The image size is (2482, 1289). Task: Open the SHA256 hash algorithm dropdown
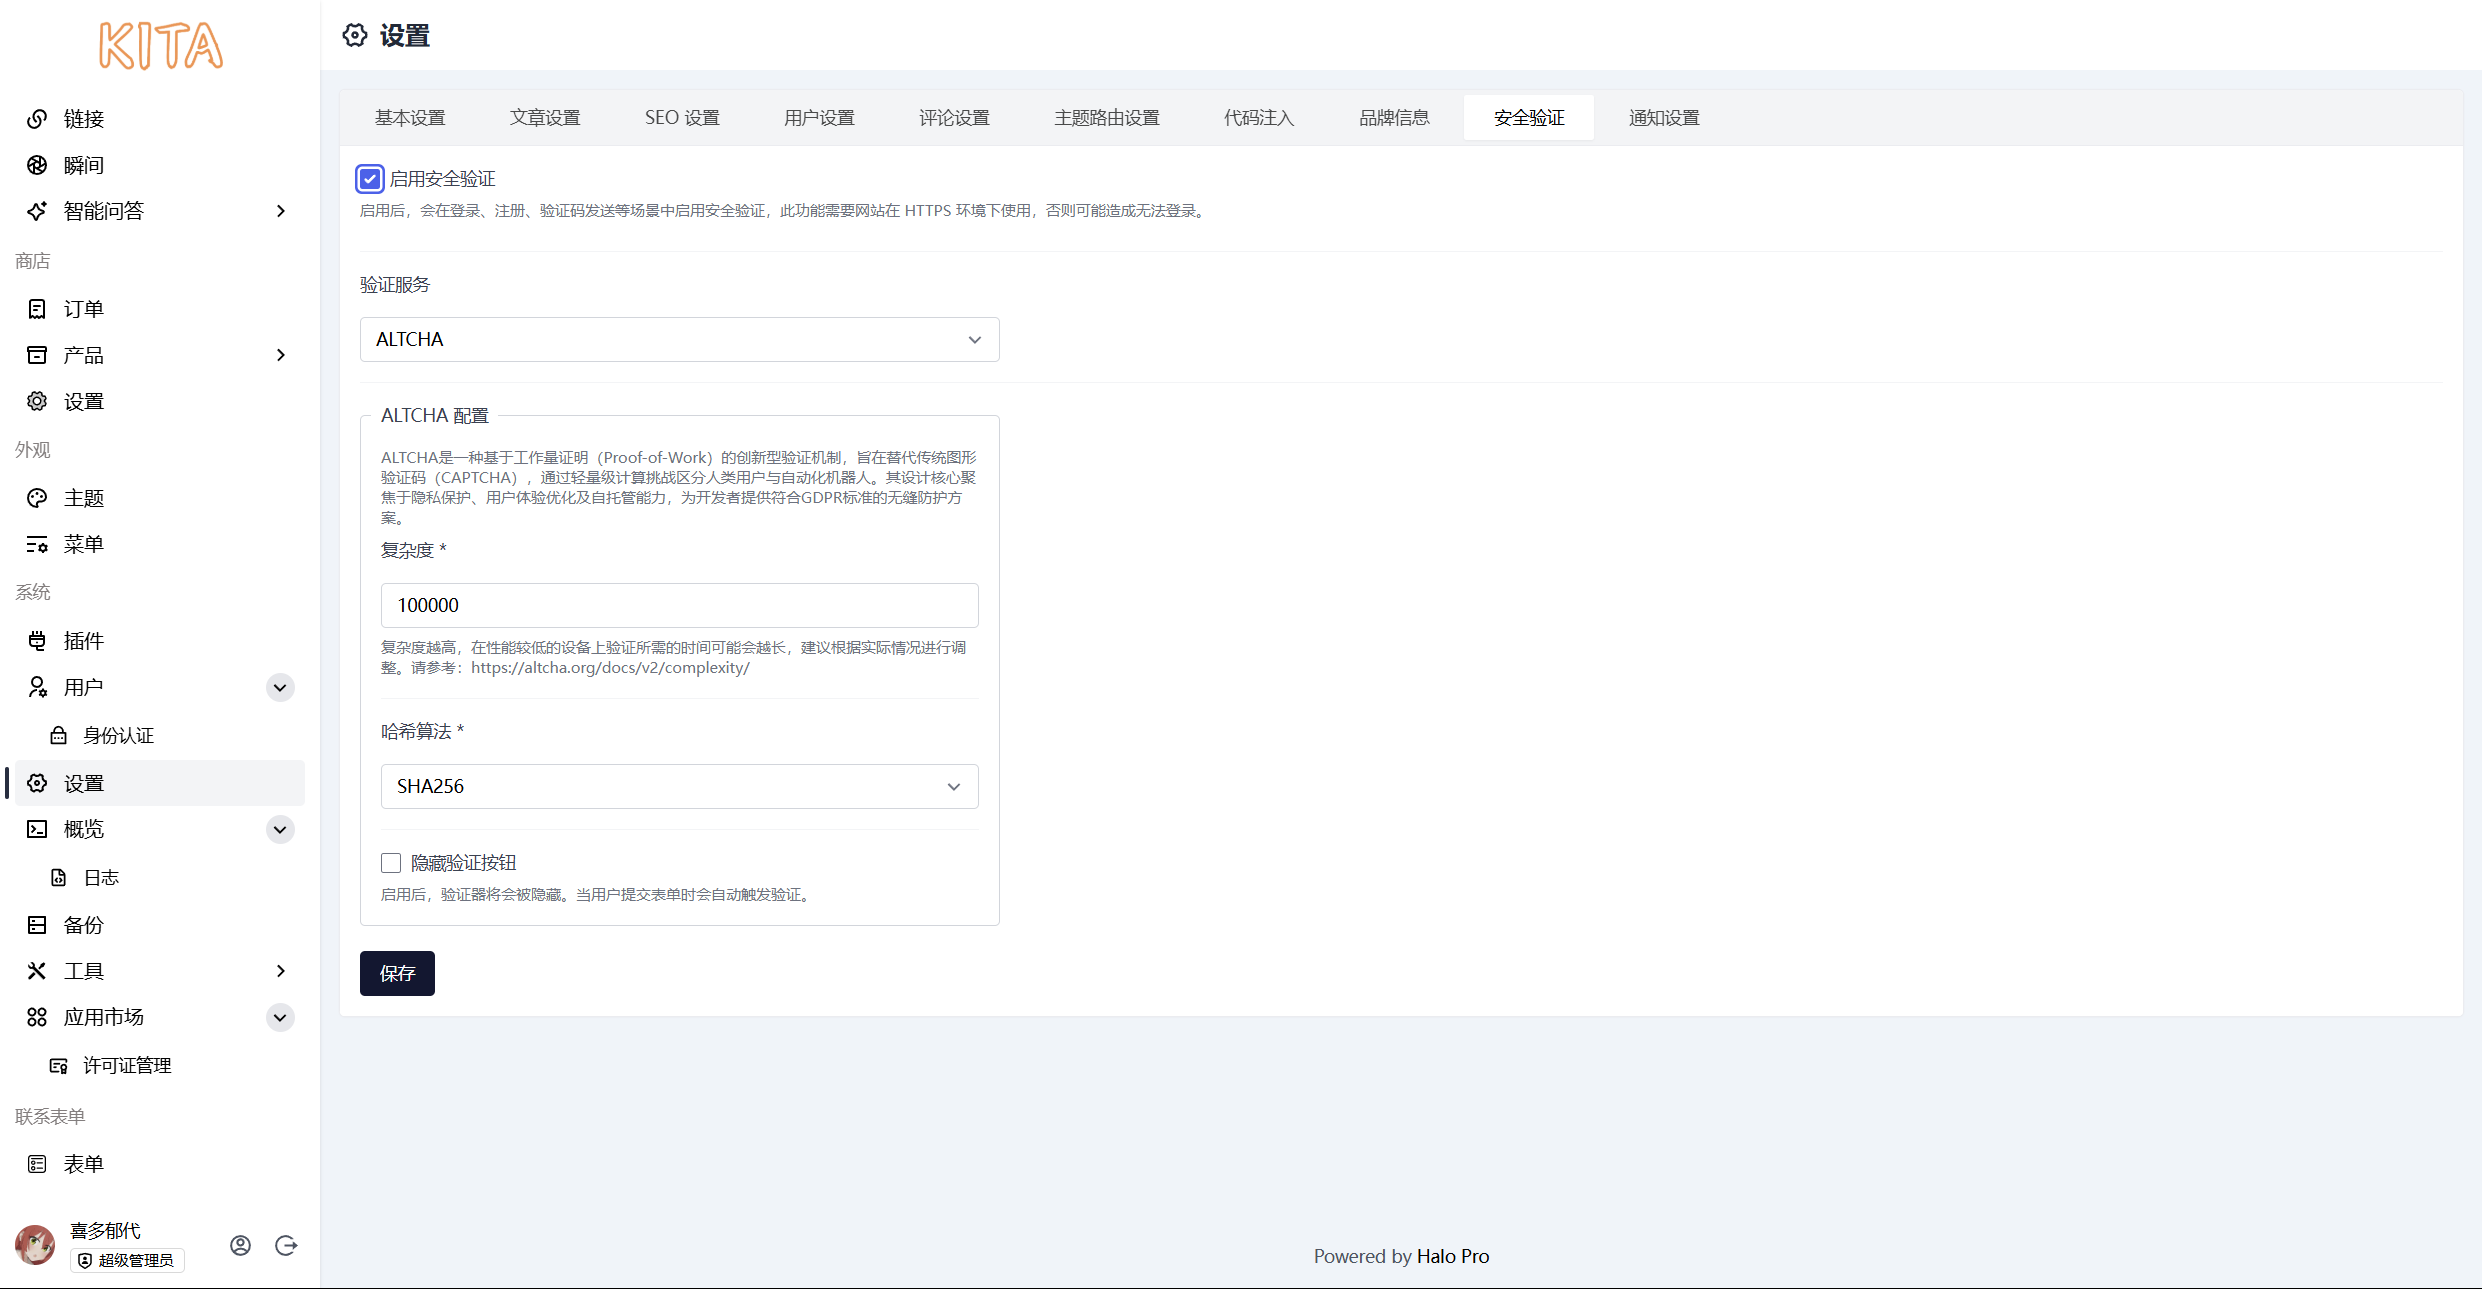click(679, 787)
